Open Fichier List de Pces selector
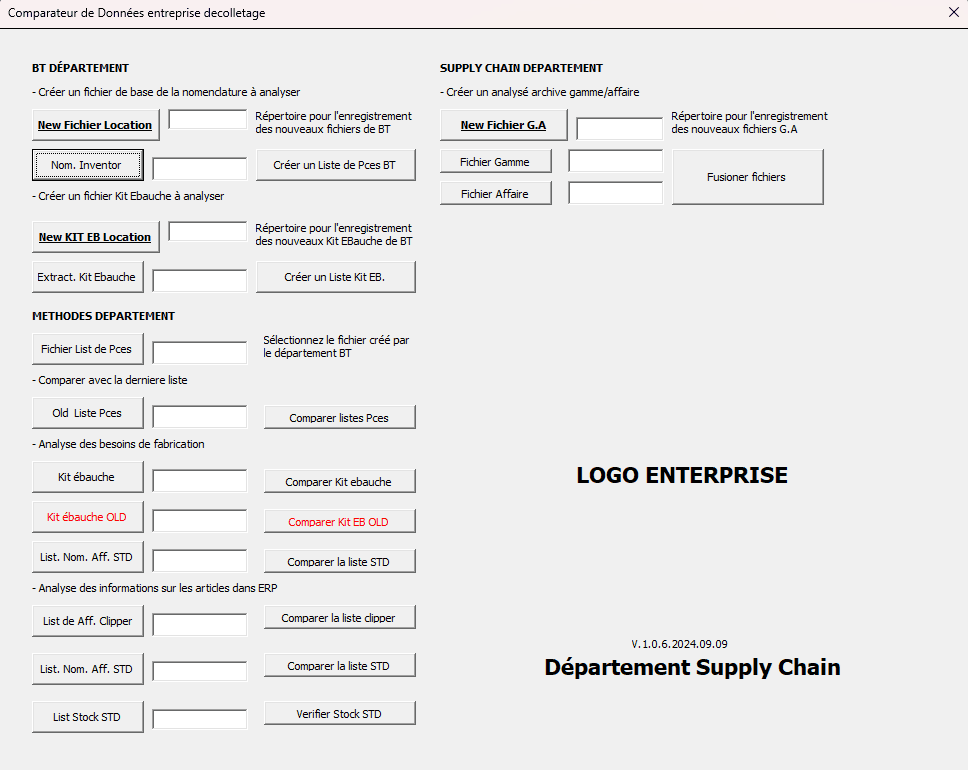968x770 pixels. [x=87, y=349]
